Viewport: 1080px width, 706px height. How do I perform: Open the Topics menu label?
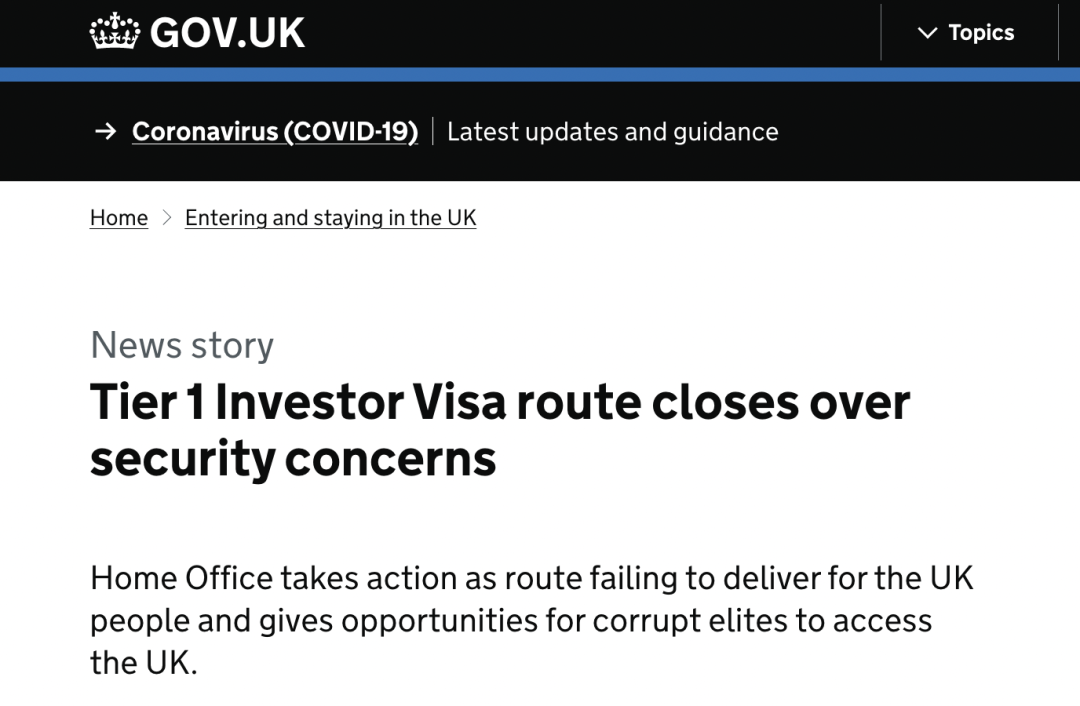click(x=981, y=32)
